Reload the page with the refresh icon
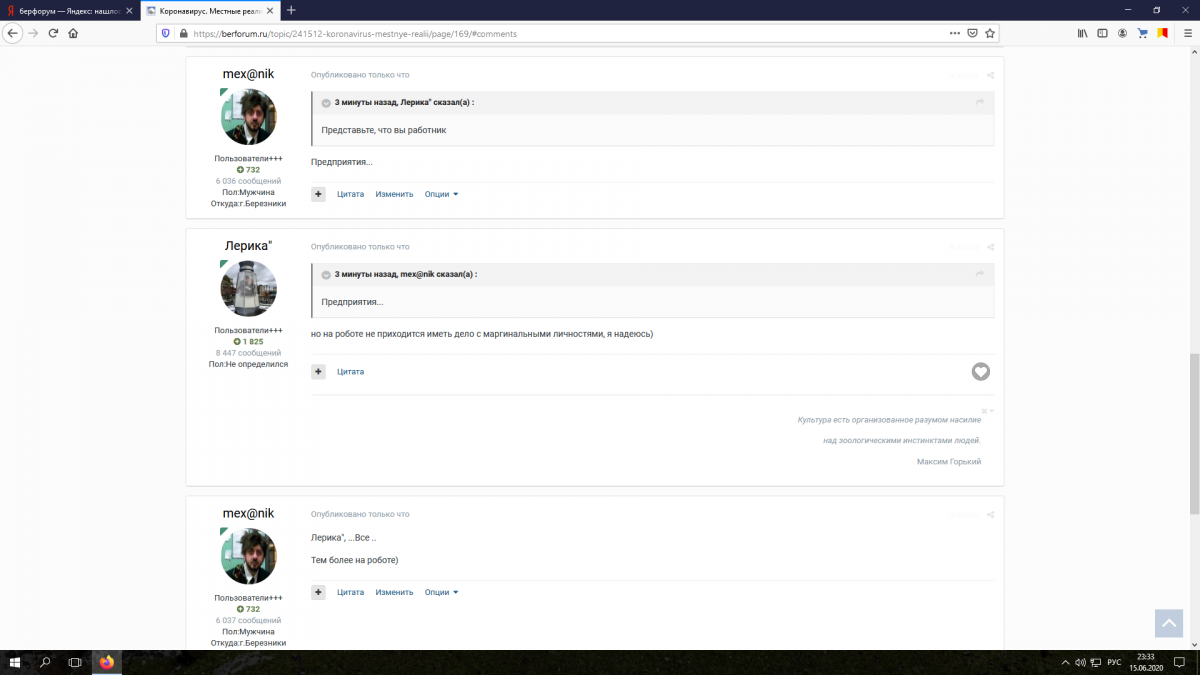This screenshot has width=1200, height=675. pyautogui.click(x=53, y=33)
